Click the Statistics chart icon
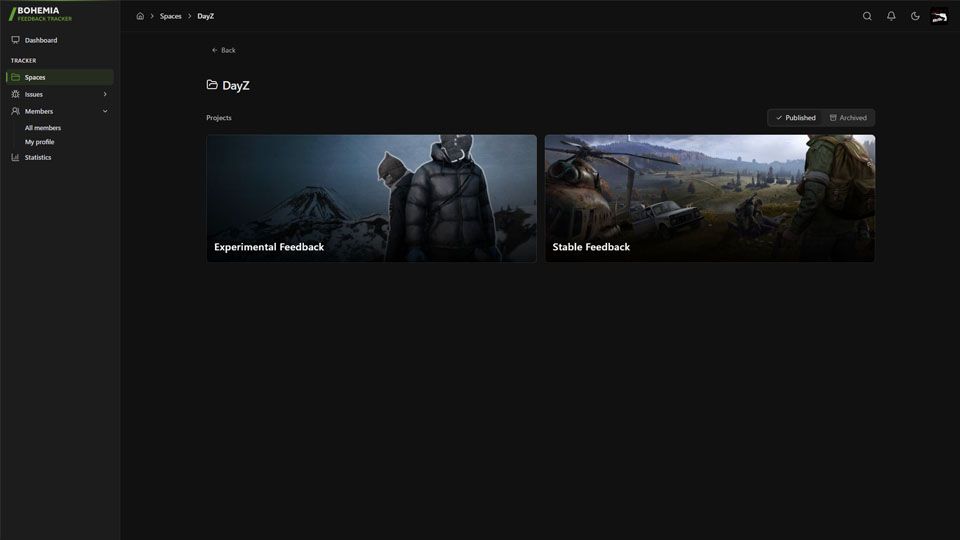 [15, 157]
